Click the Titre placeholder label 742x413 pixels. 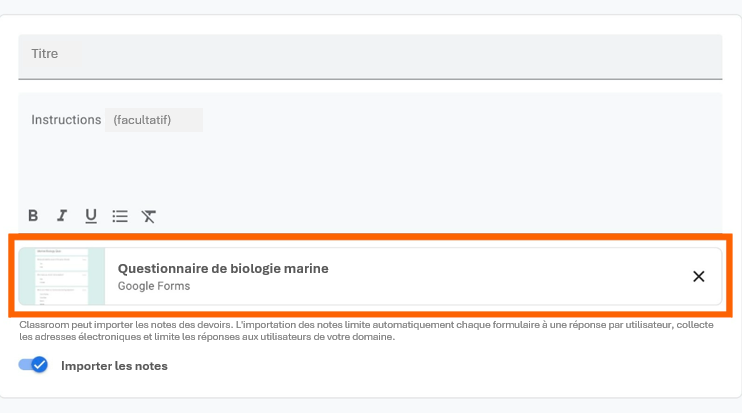coord(45,54)
